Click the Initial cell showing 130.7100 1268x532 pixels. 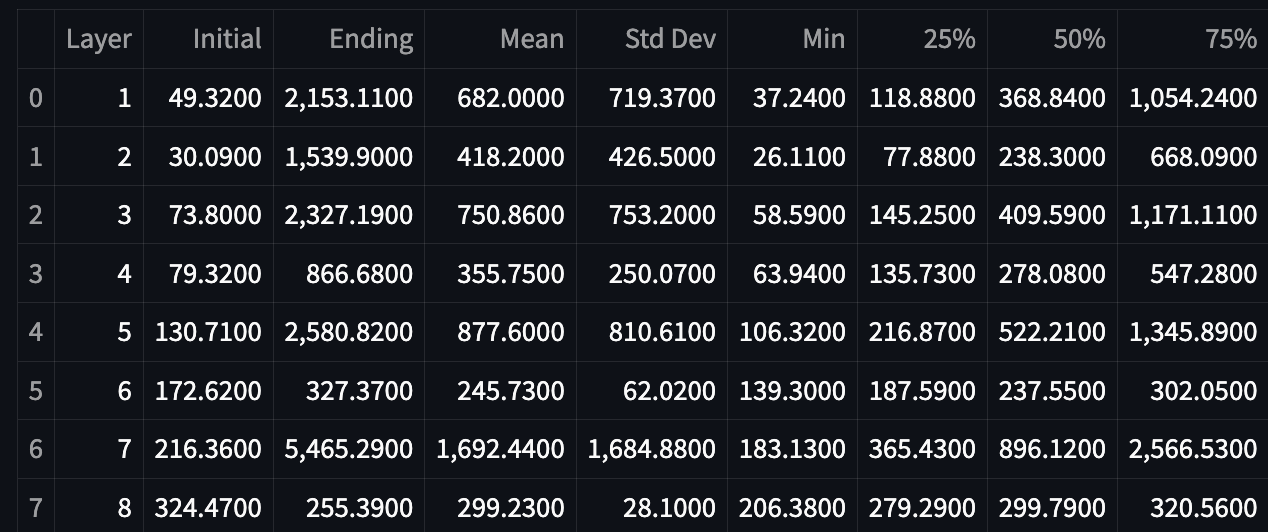click(208, 331)
